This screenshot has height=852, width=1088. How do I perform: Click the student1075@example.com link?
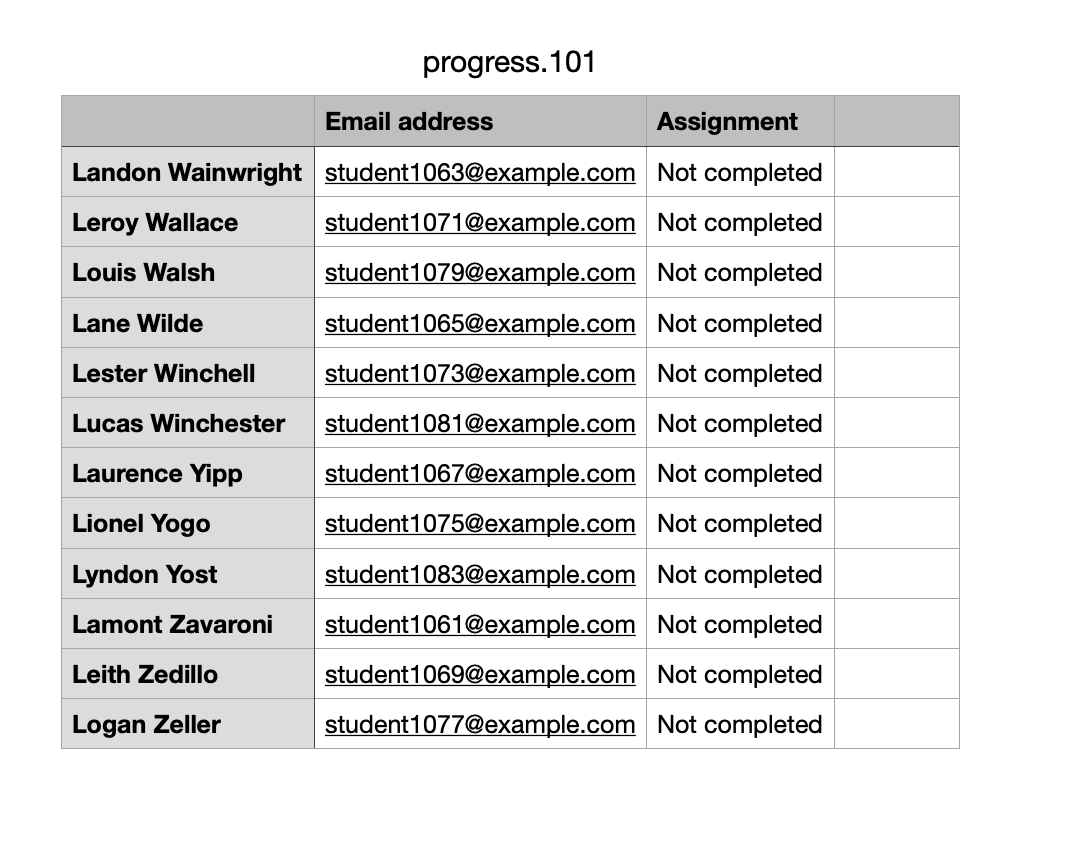(479, 523)
